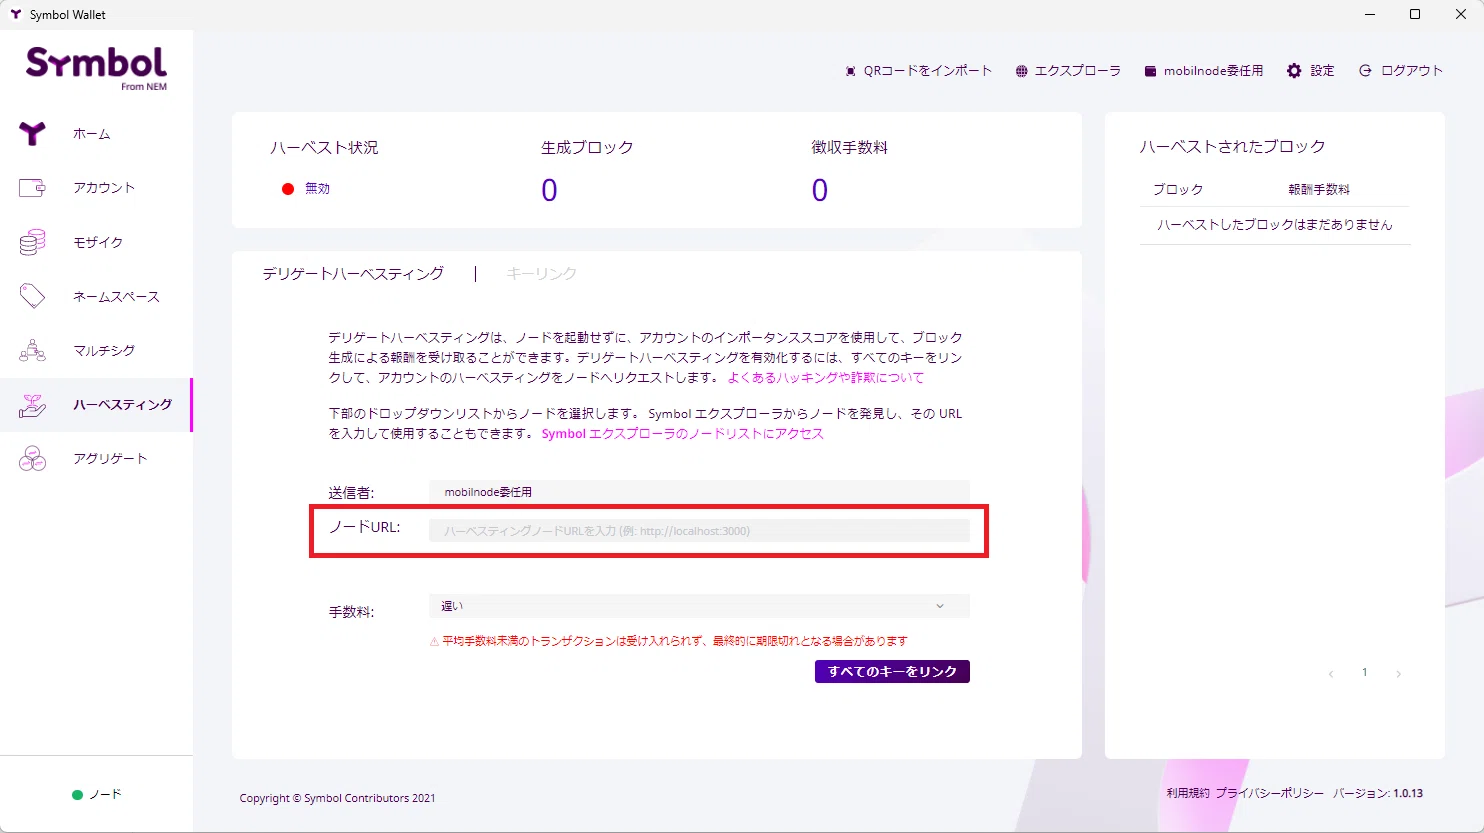Screen dimensions: 1484x833
Task: Select page 1 in pagination
Action: click(x=1364, y=673)
